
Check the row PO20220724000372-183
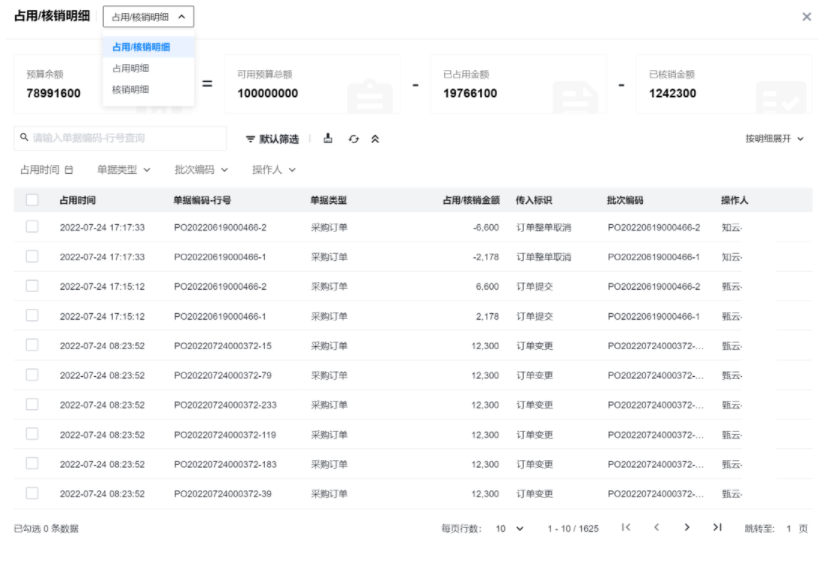tap(32, 463)
